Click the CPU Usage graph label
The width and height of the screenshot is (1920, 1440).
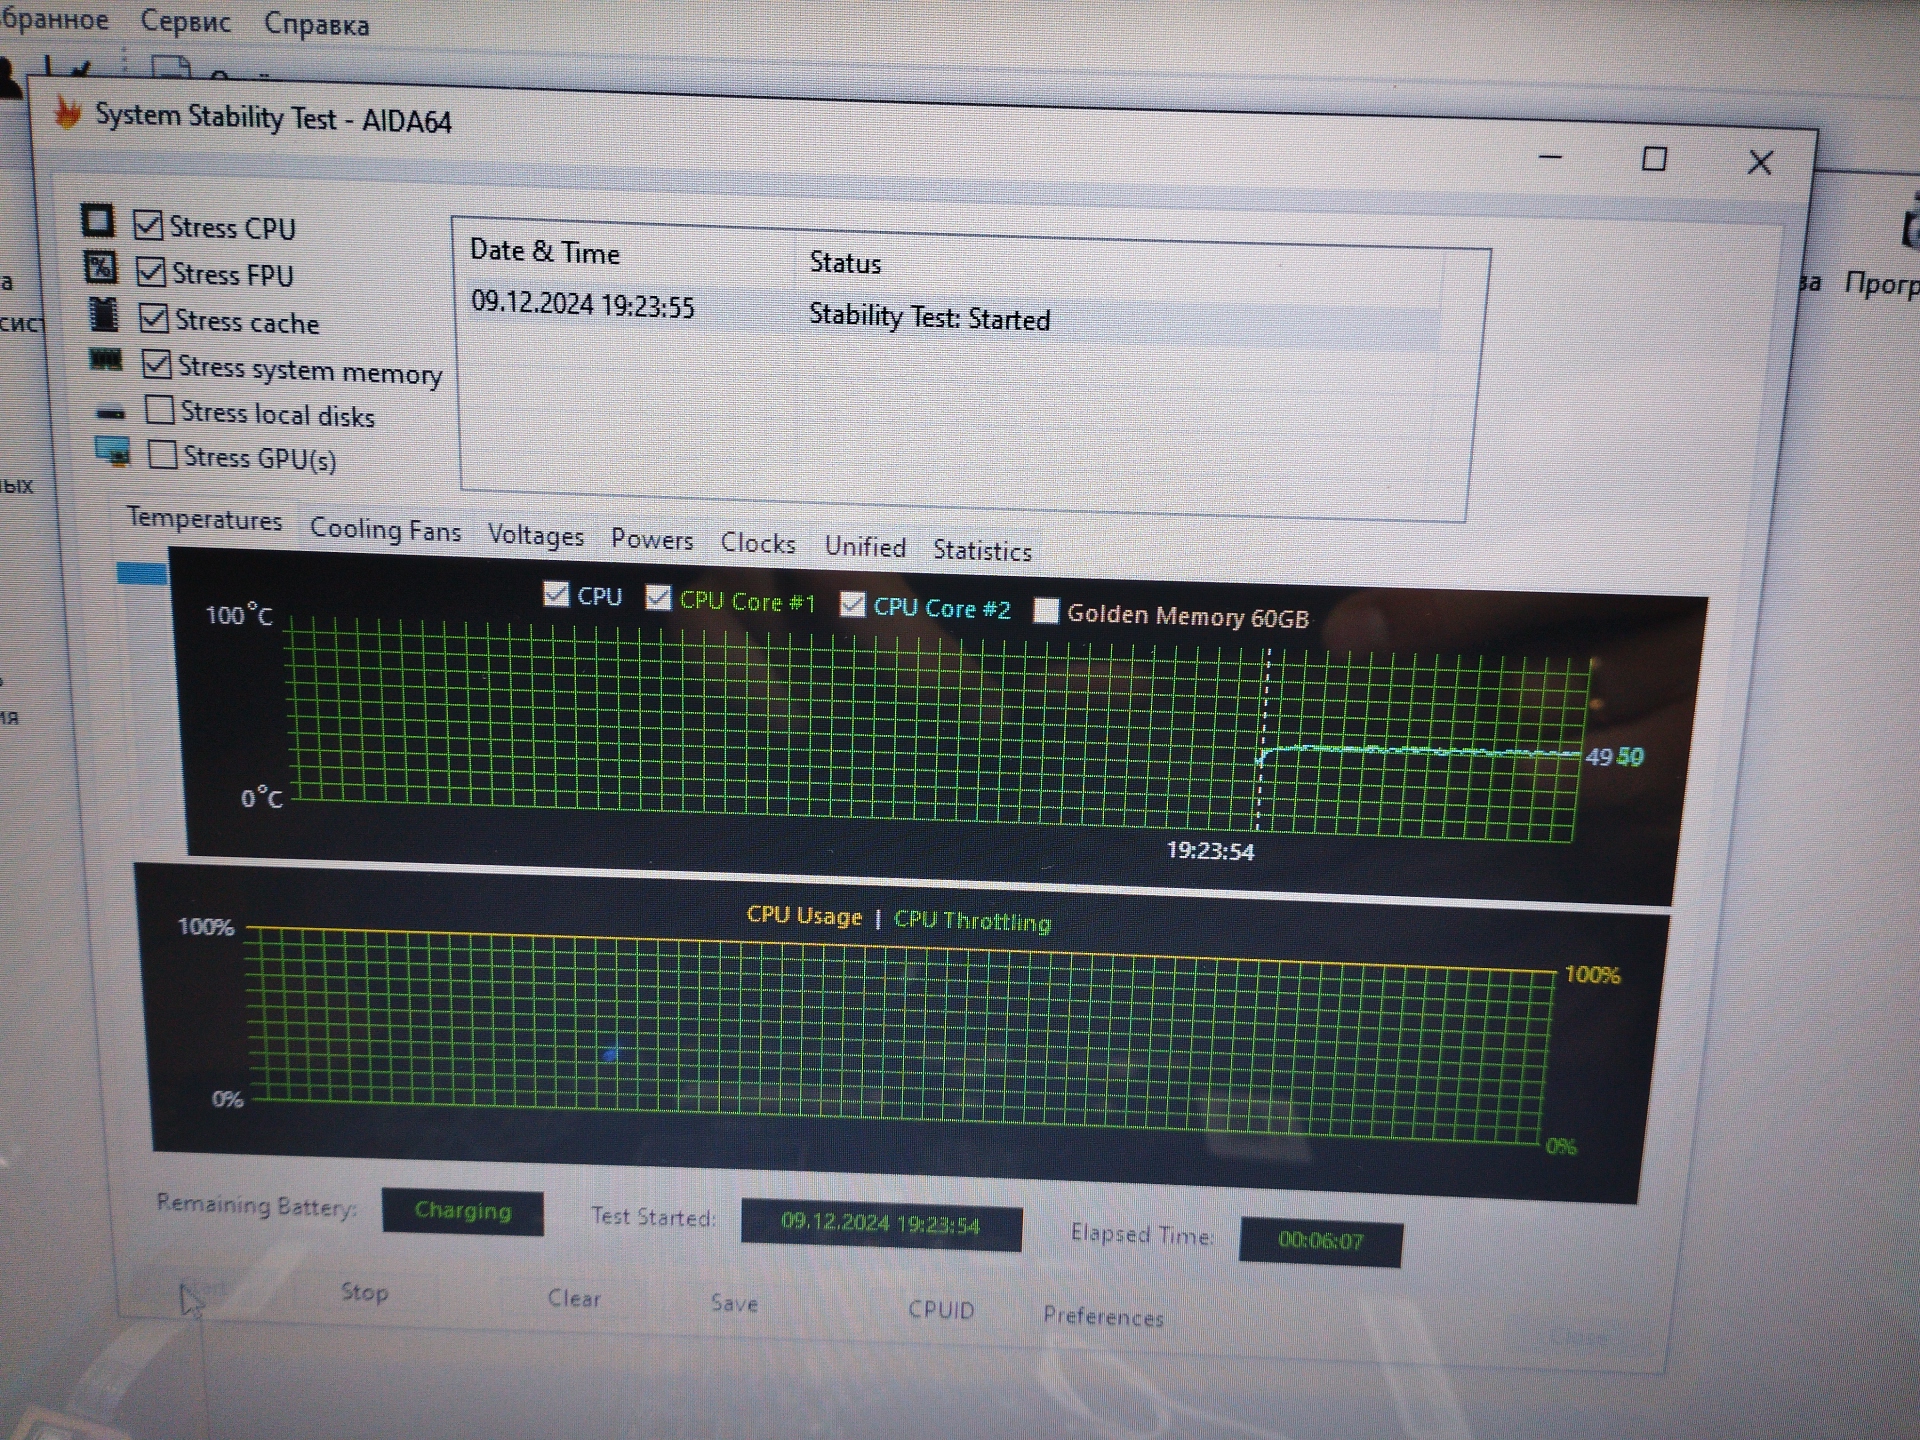804,916
